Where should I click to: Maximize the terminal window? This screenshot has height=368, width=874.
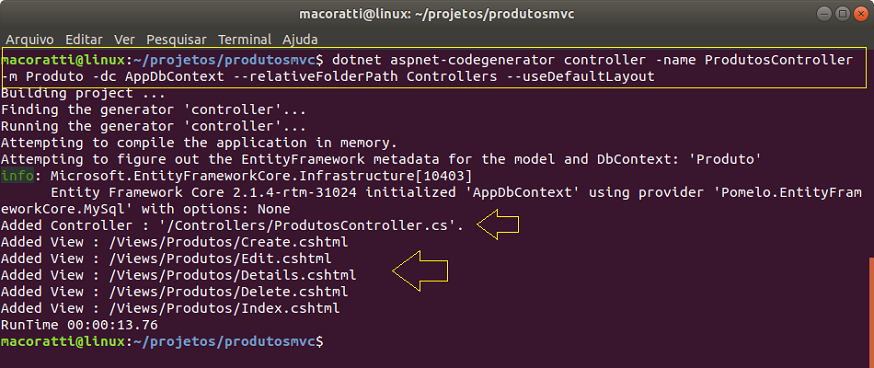(843, 13)
